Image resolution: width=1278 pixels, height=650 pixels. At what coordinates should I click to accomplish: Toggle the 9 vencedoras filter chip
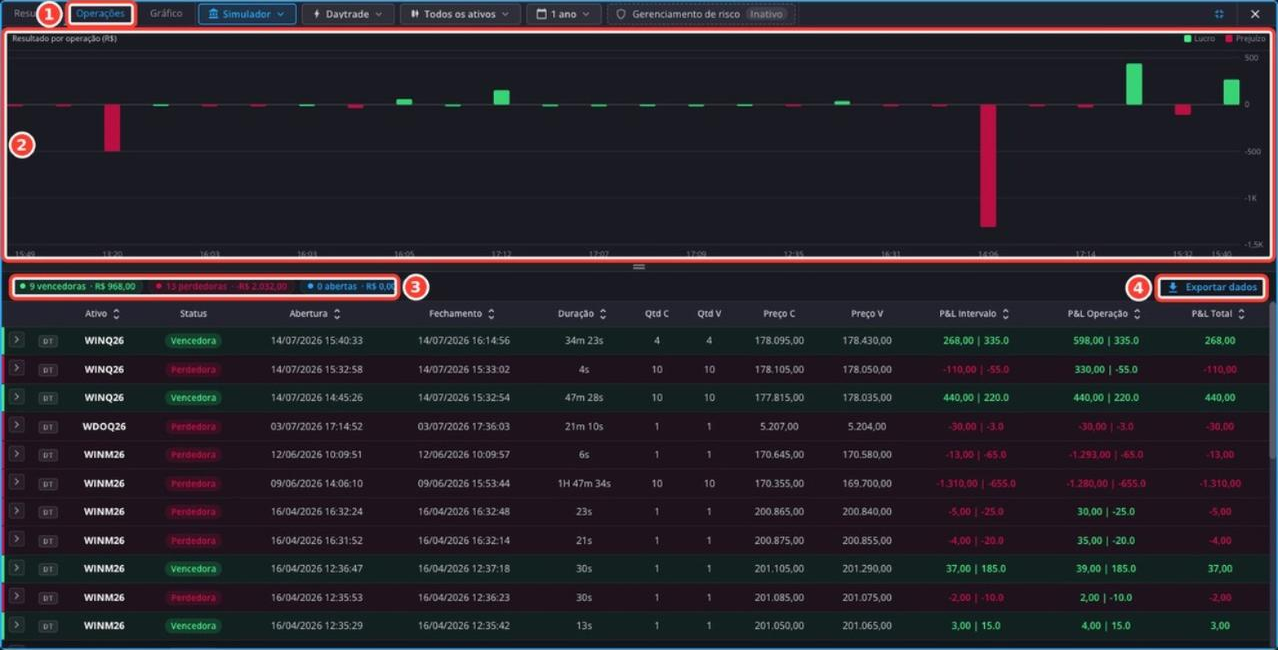[77, 287]
